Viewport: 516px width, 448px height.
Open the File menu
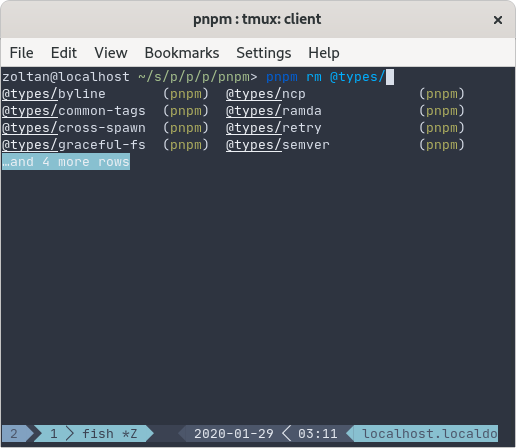[x=21, y=53]
